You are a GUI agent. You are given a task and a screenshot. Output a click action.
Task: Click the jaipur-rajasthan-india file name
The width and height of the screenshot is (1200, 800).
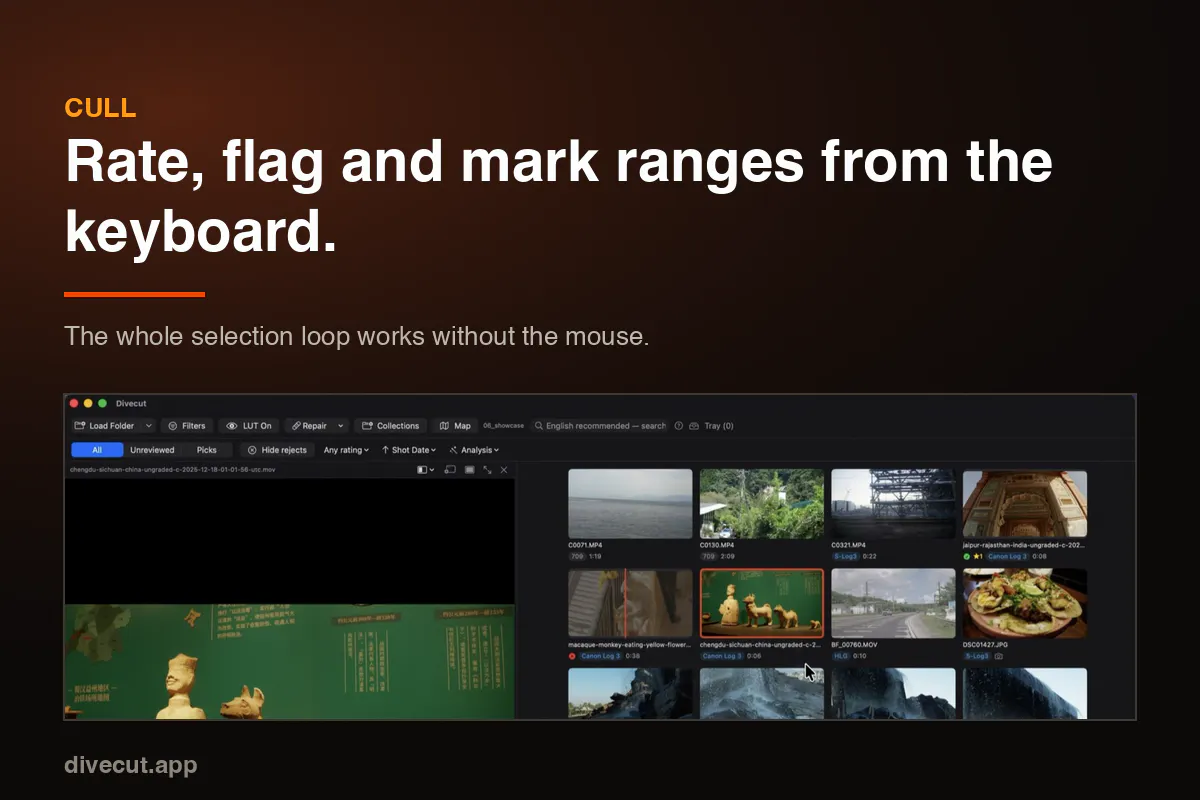[x=1025, y=545]
